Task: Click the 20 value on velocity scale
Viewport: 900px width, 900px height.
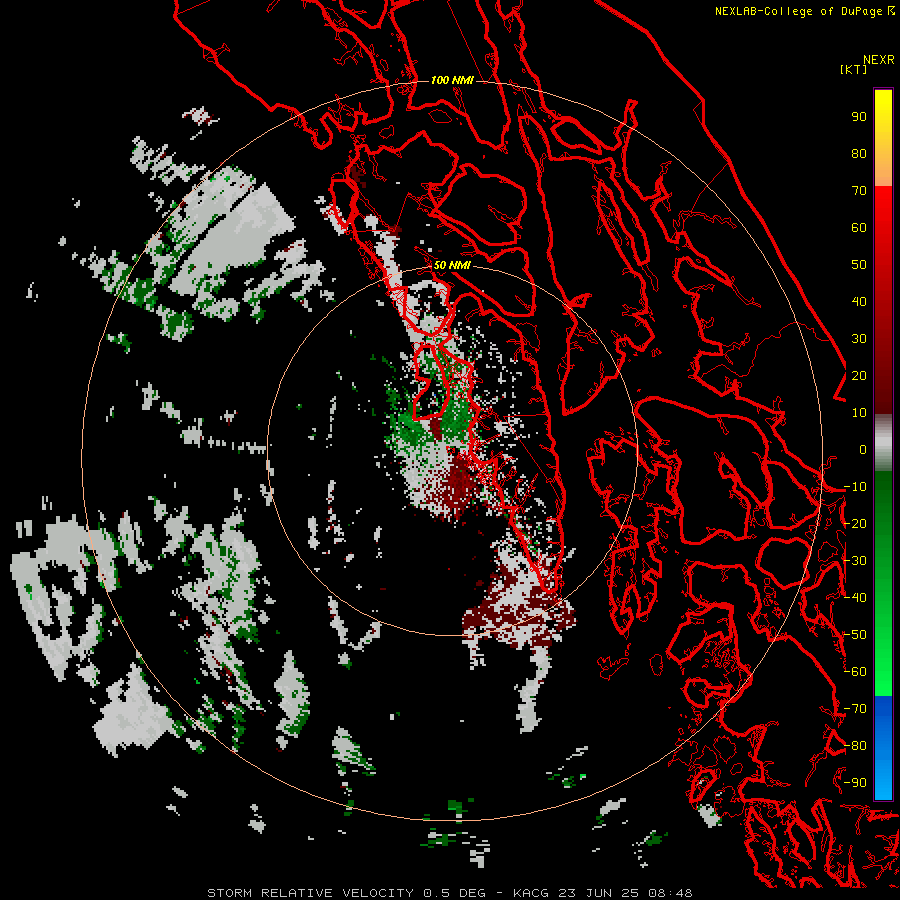Action: (x=859, y=375)
